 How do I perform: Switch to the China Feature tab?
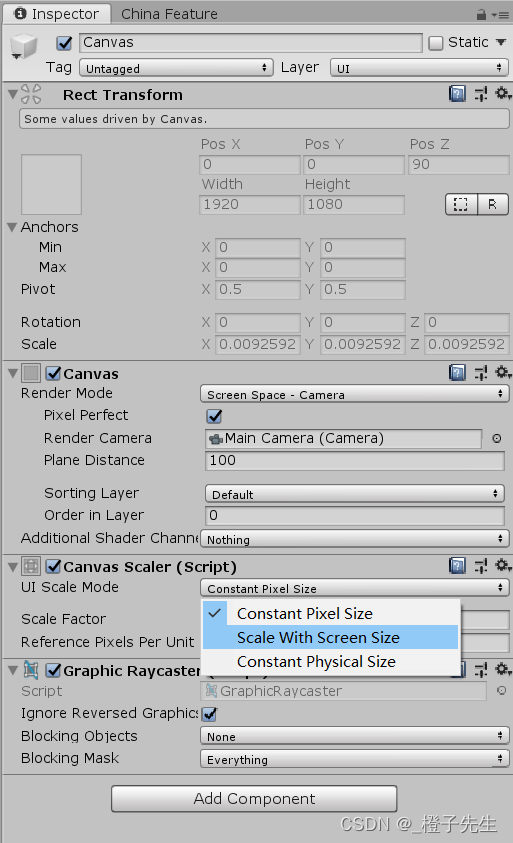(169, 13)
